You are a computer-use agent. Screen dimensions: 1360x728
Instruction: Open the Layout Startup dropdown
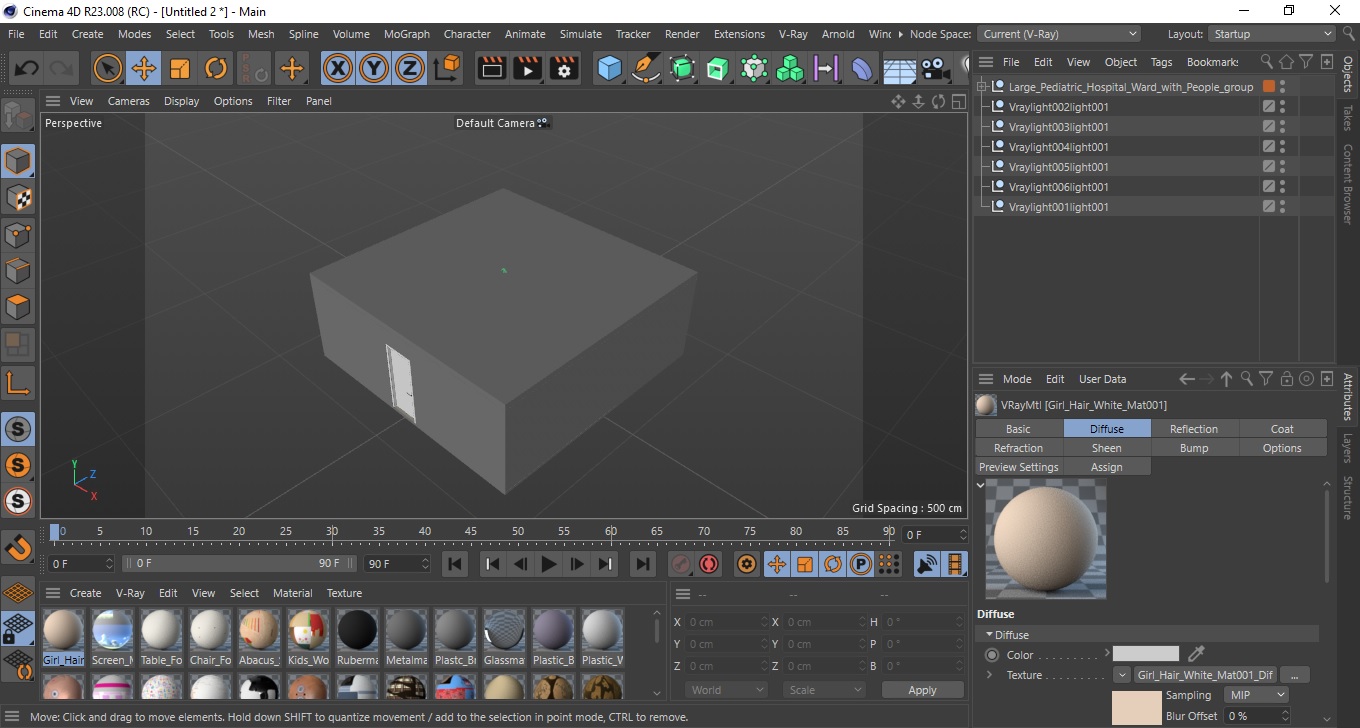coord(1272,34)
